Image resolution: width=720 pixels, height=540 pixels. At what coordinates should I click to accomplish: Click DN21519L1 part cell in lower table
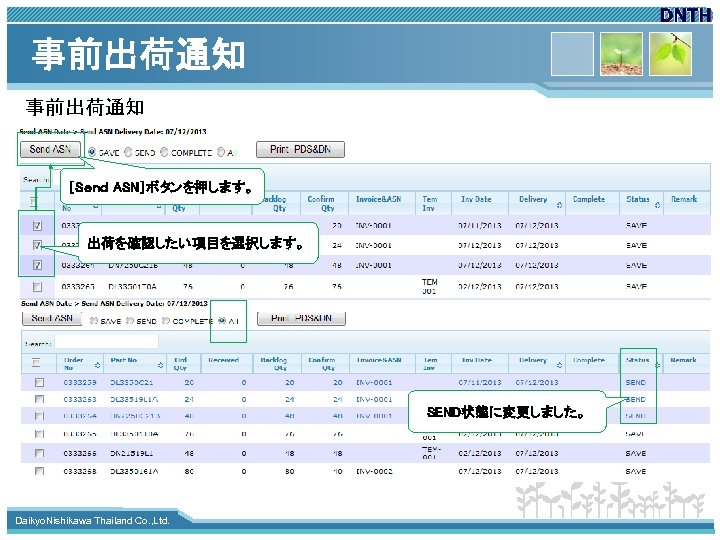pos(132,453)
